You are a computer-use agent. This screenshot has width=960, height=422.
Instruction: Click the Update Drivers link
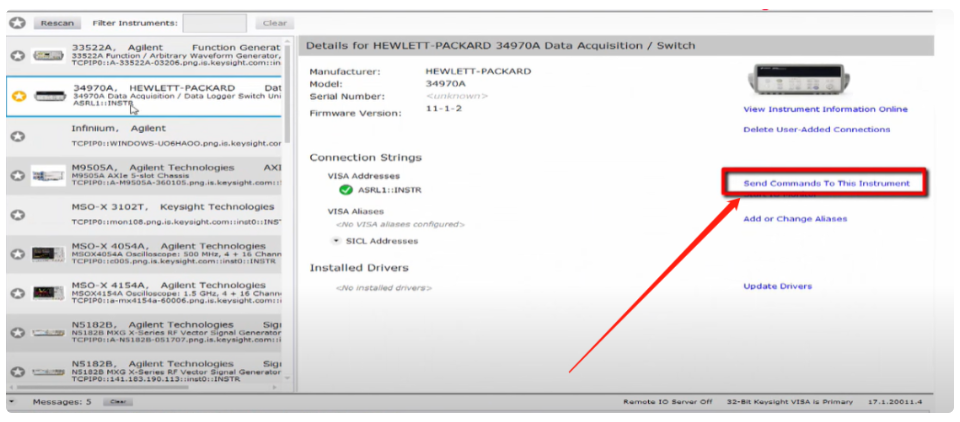pos(778,286)
